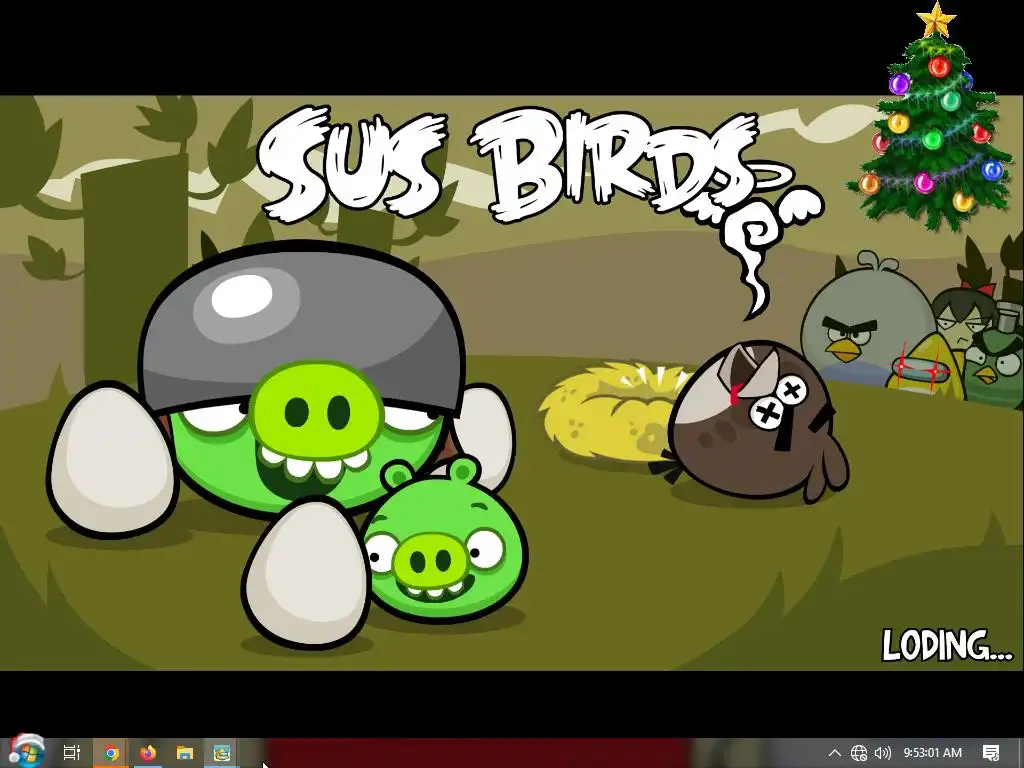Image resolution: width=1024 pixels, height=768 pixels.
Task: Select the running game icon in the taskbar
Action: 222,753
